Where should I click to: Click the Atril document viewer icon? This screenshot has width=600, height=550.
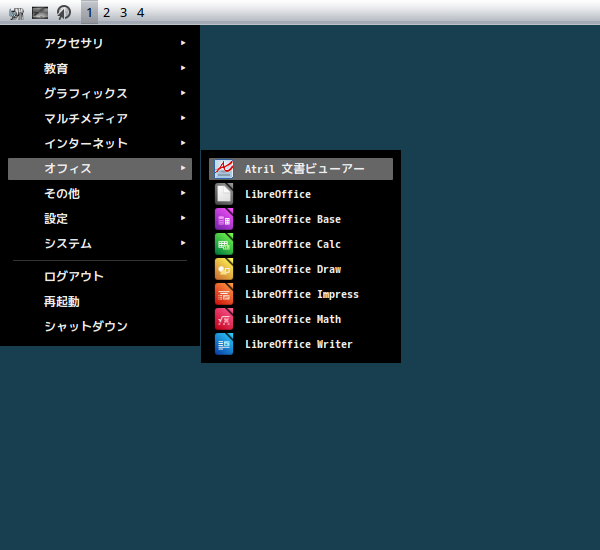coord(224,169)
